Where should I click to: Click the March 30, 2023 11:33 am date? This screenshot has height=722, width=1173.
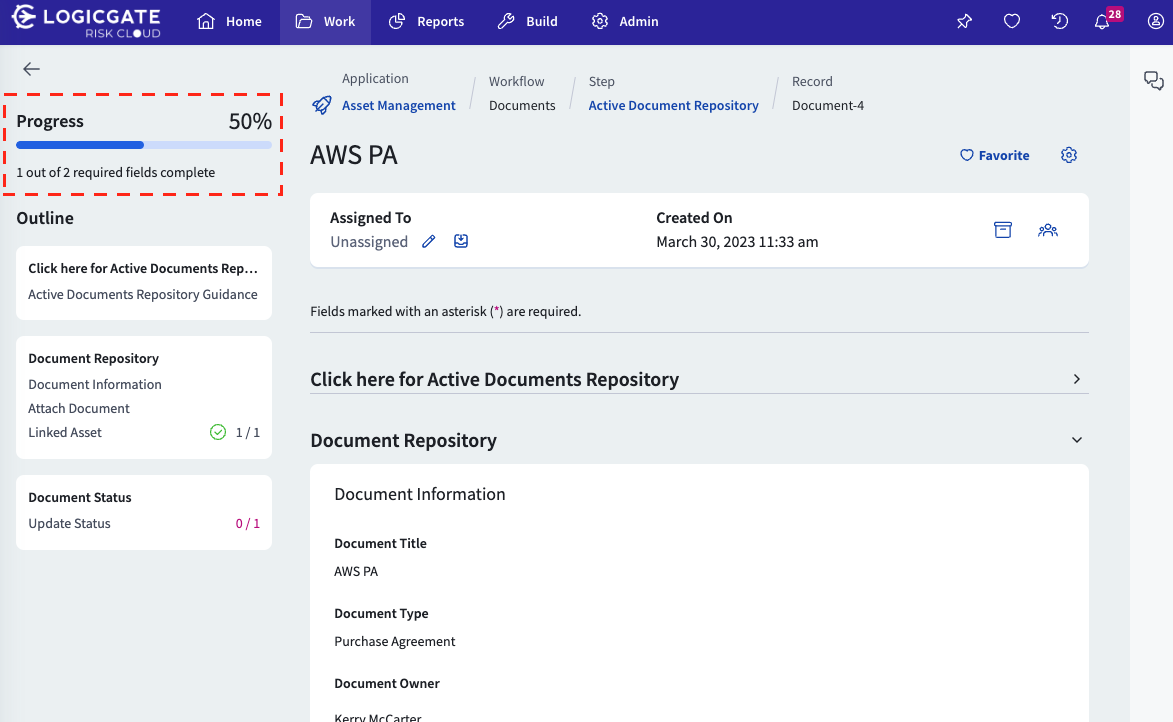737,242
